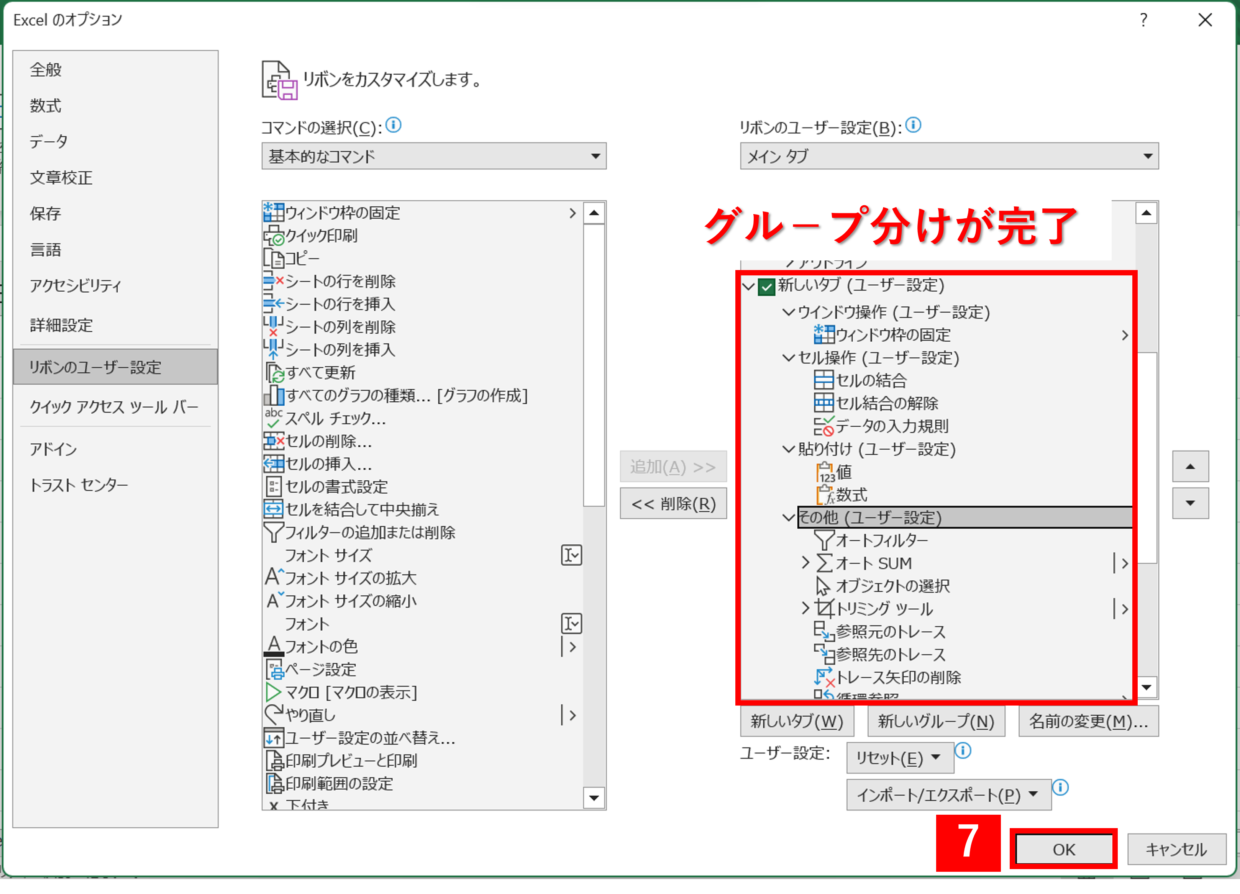The image size is (1240, 894).
Task: Click the スペル チェック abc icon
Action: pyautogui.click(x=274, y=418)
